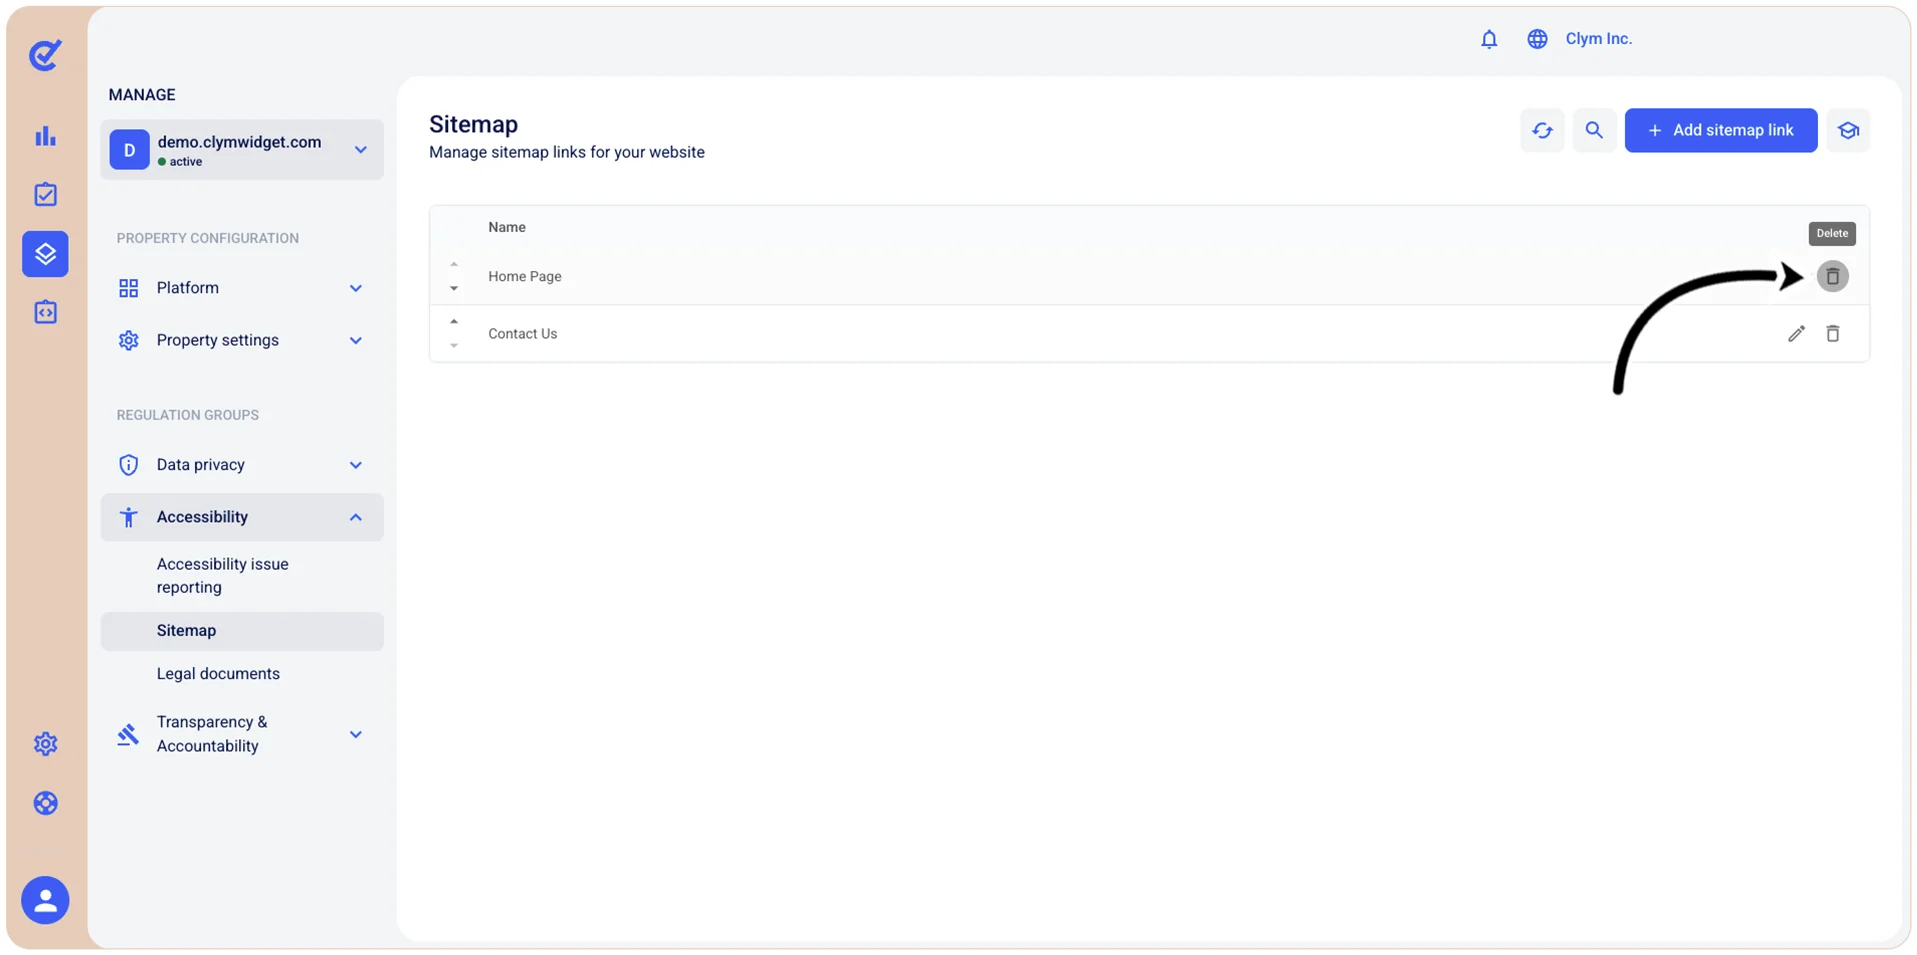Open the demo.clymwidget.com property dropdown
This screenshot has height=955, width=1917.
pyautogui.click(x=242, y=150)
